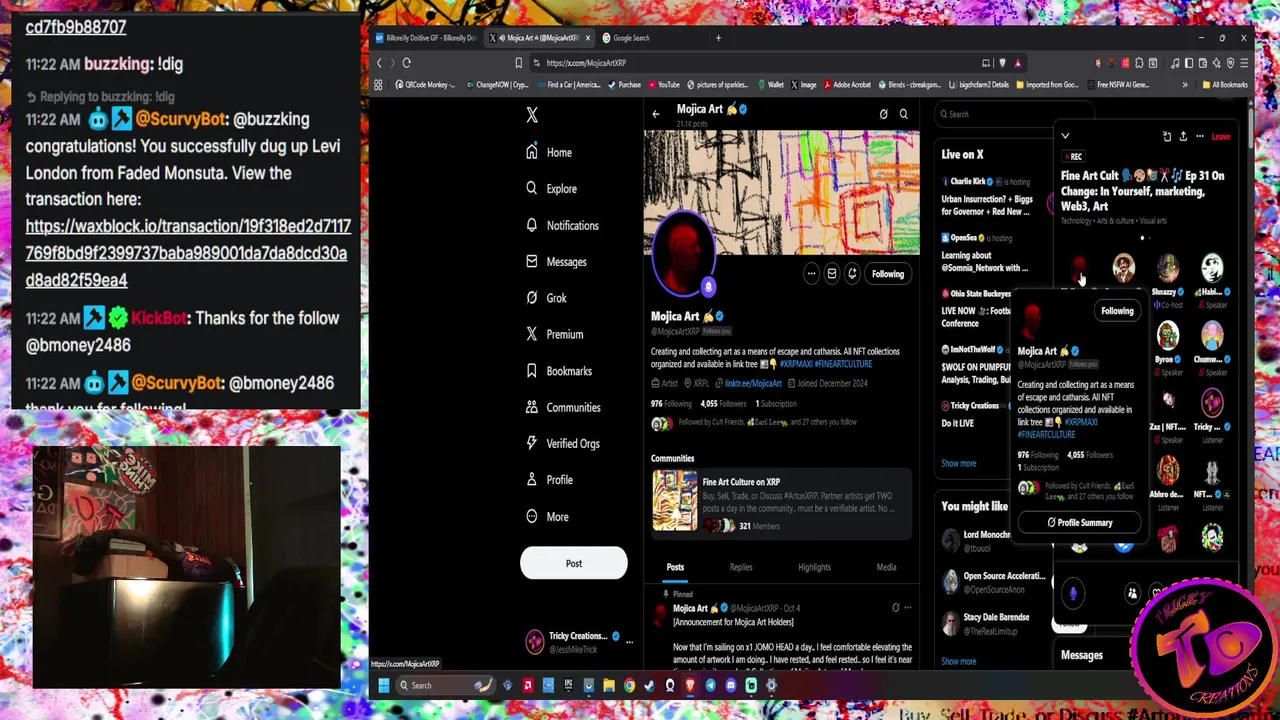Click the X logo above Home
The width and height of the screenshot is (1280, 720).
(532, 115)
